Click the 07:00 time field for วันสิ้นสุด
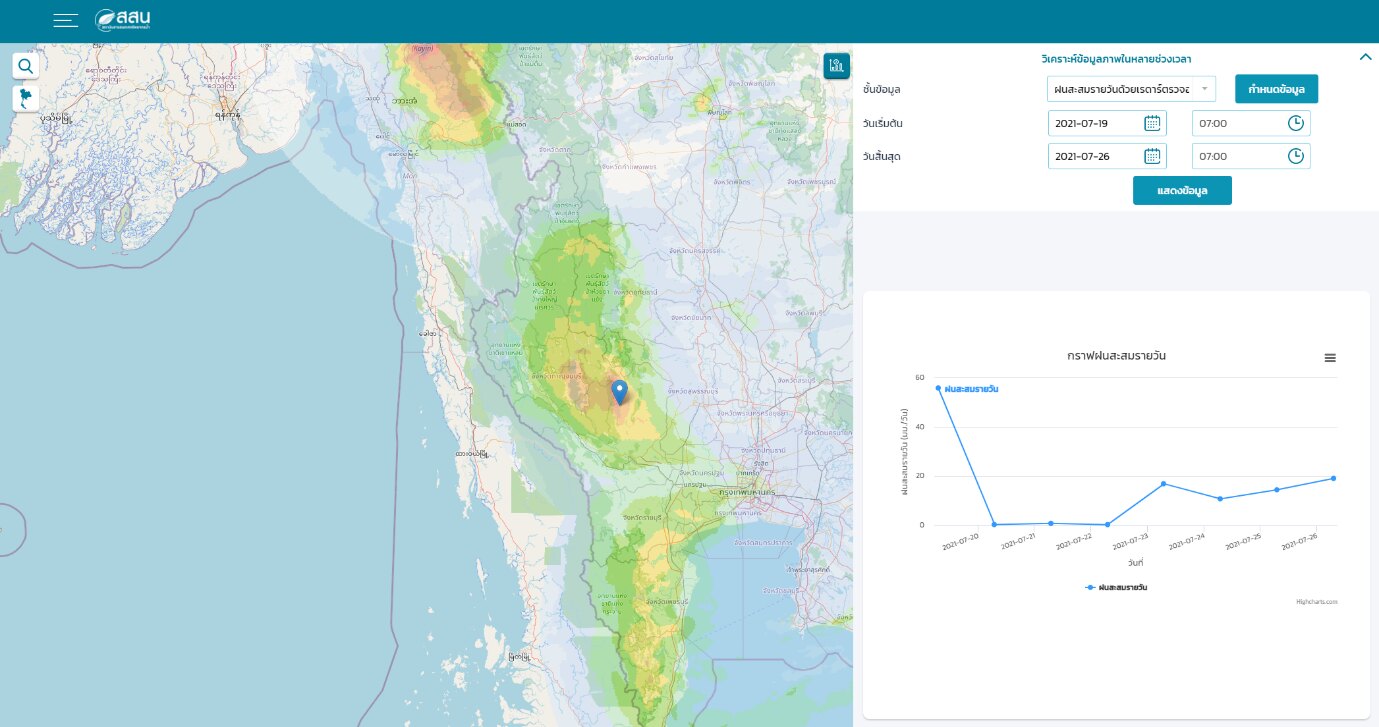Image resolution: width=1379 pixels, height=727 pixels. (x=1251, y=156)
